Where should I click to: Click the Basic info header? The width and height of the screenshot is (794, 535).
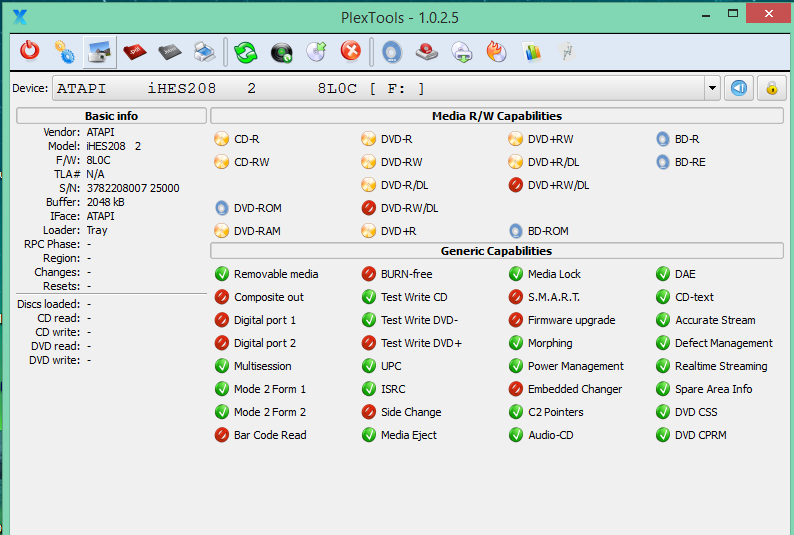(111, 116)
